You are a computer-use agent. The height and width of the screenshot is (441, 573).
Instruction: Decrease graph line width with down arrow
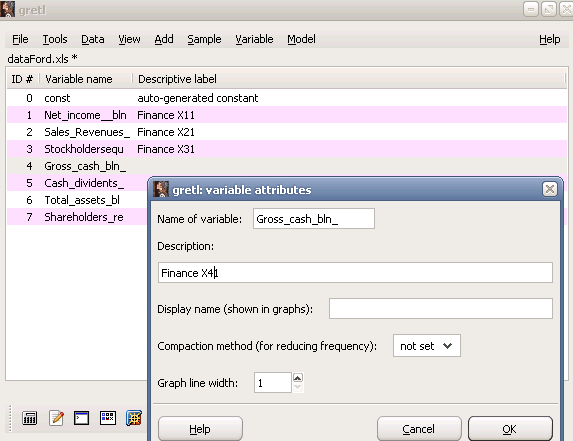[x=298, y=387]
